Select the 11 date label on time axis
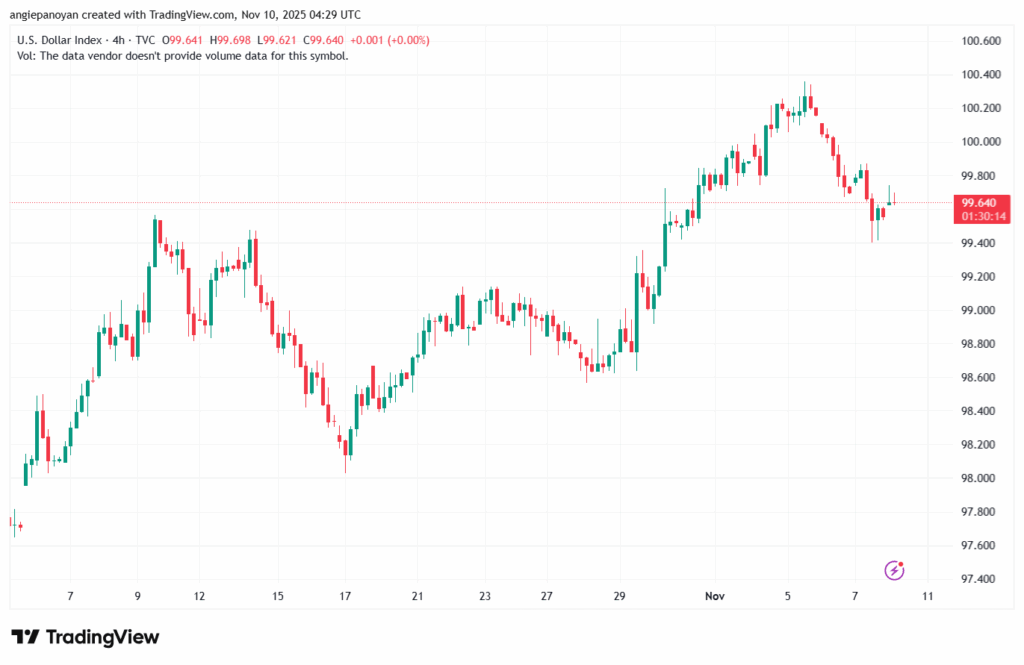Viewport: 1024px width, 665px height. [927, 596]
